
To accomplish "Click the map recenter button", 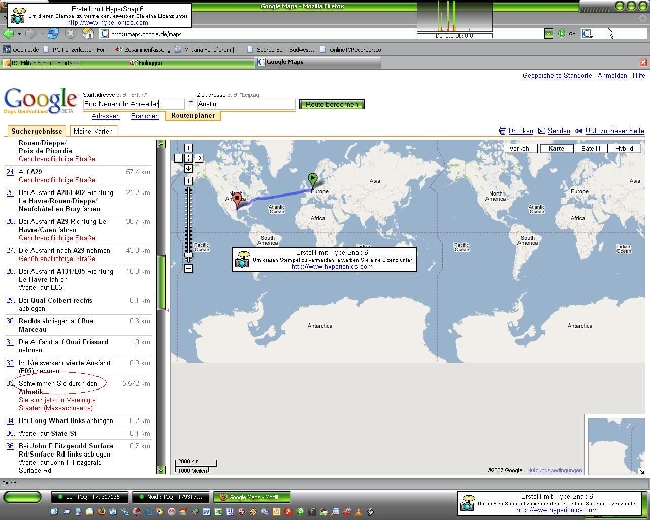I will click(188, 158).
